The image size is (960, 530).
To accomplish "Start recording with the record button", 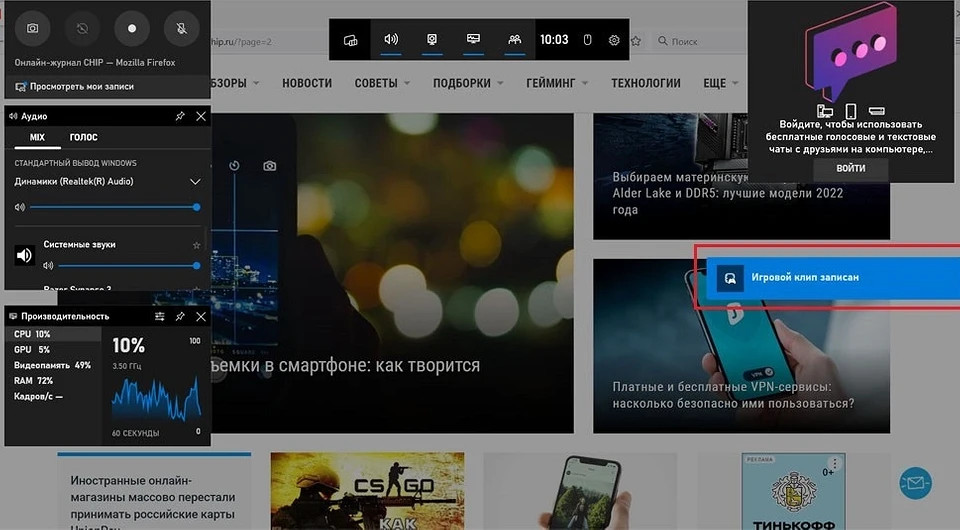I will (x=131, y=28).
